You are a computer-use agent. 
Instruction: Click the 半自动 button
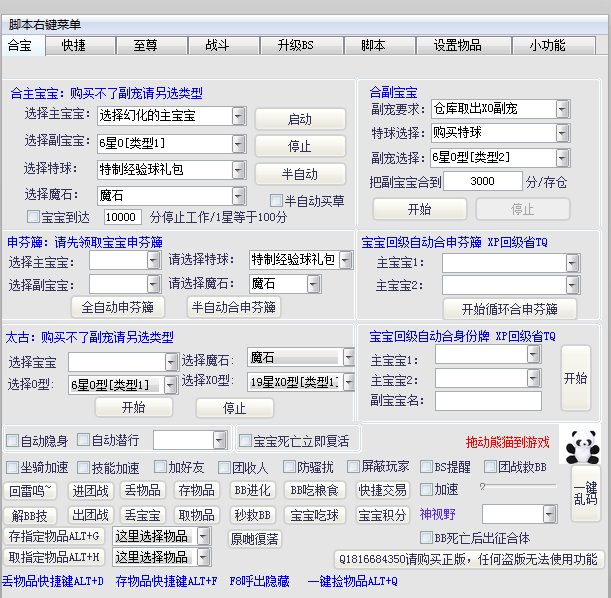tap(300, 174)
